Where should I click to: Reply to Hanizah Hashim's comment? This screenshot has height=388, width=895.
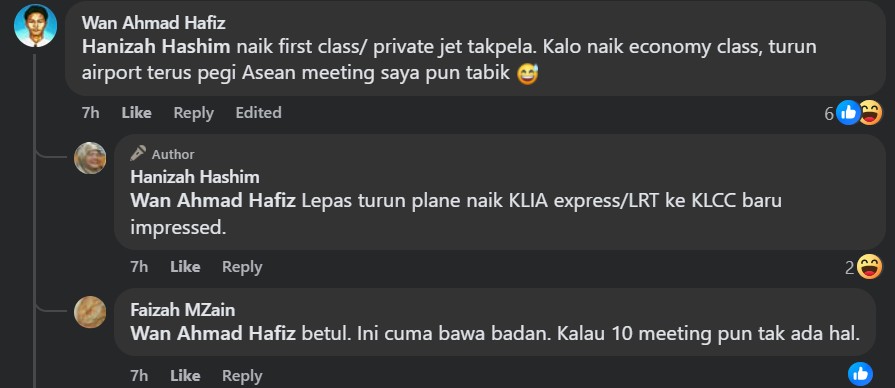click(x=242, y=266)
